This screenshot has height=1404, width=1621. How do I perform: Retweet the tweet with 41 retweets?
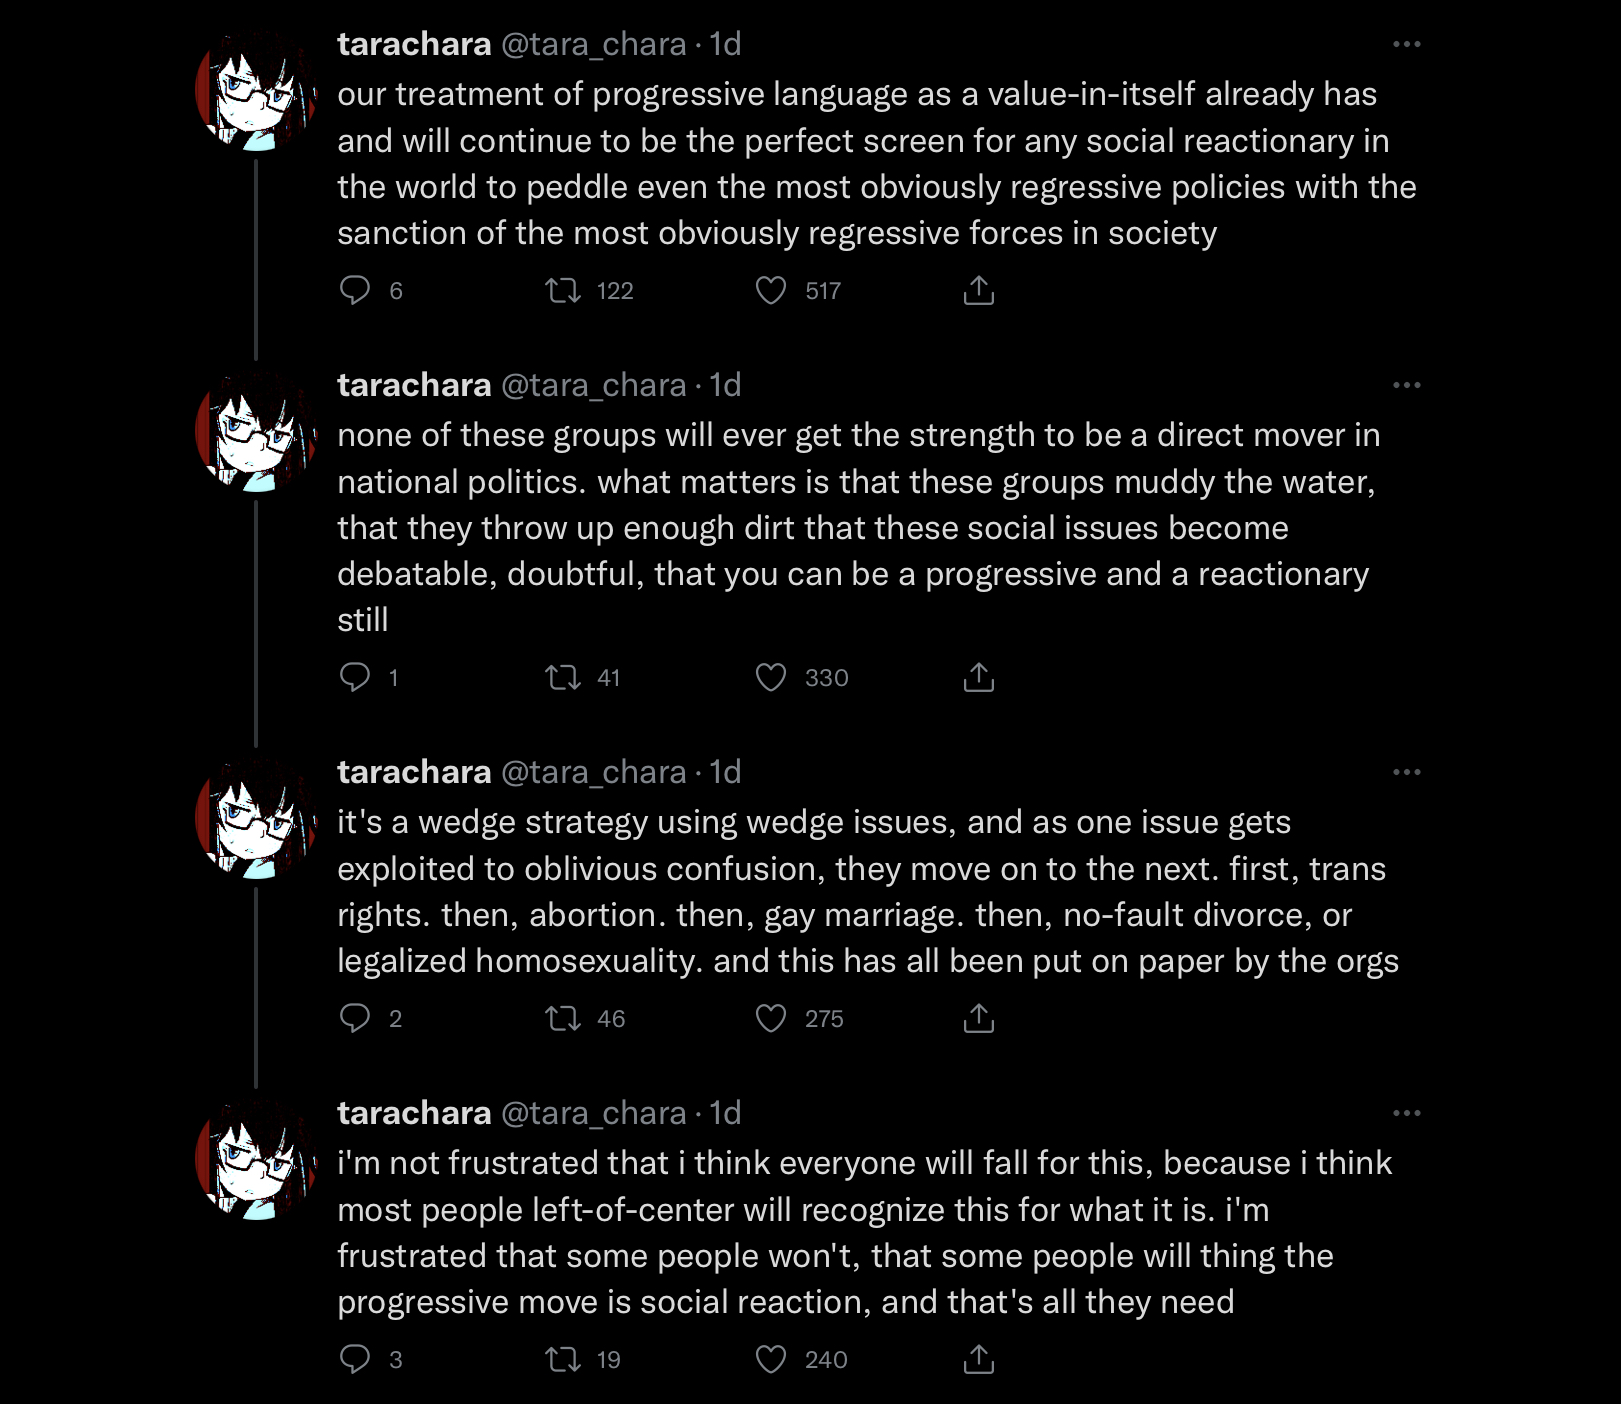tap(563, 677)
